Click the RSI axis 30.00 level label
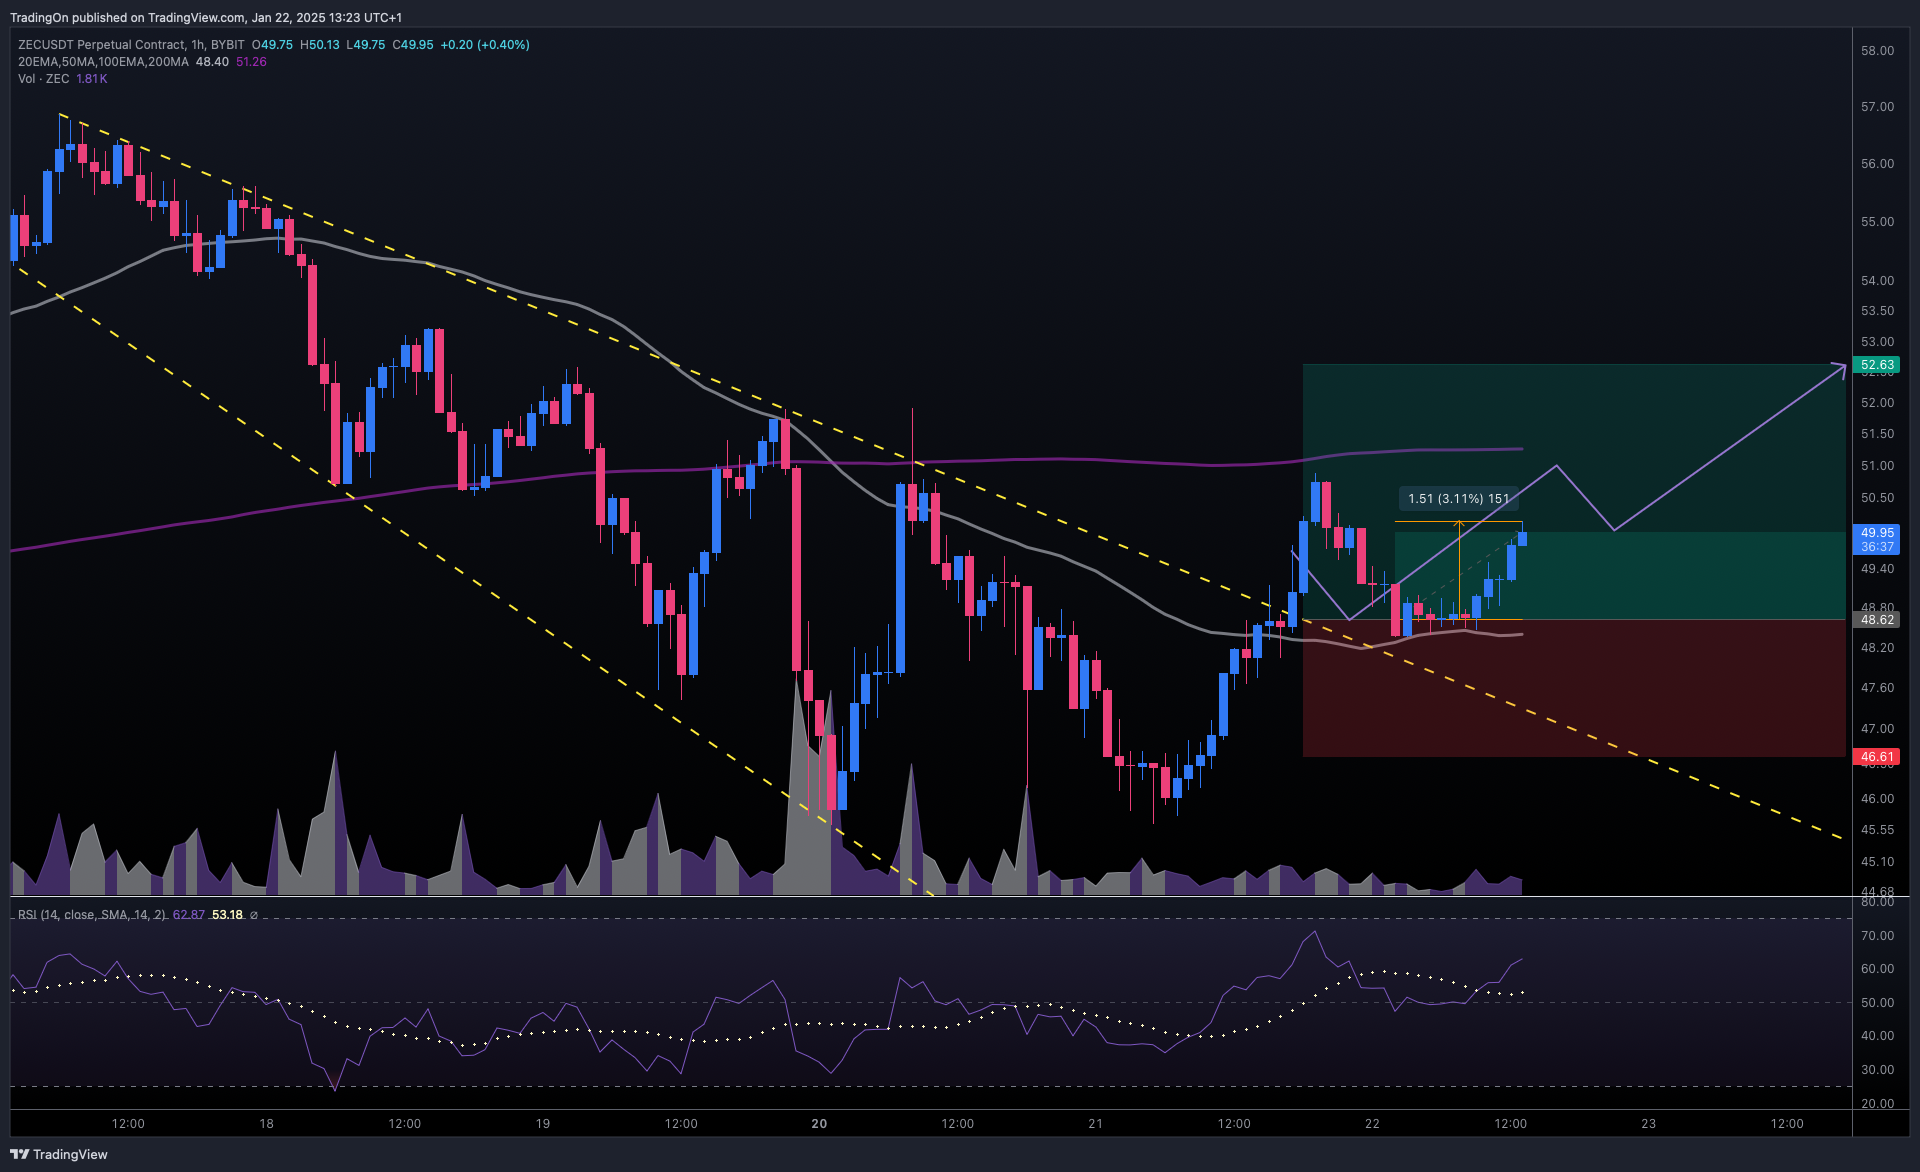 pyautogui.click(x=1877, y=1070)
